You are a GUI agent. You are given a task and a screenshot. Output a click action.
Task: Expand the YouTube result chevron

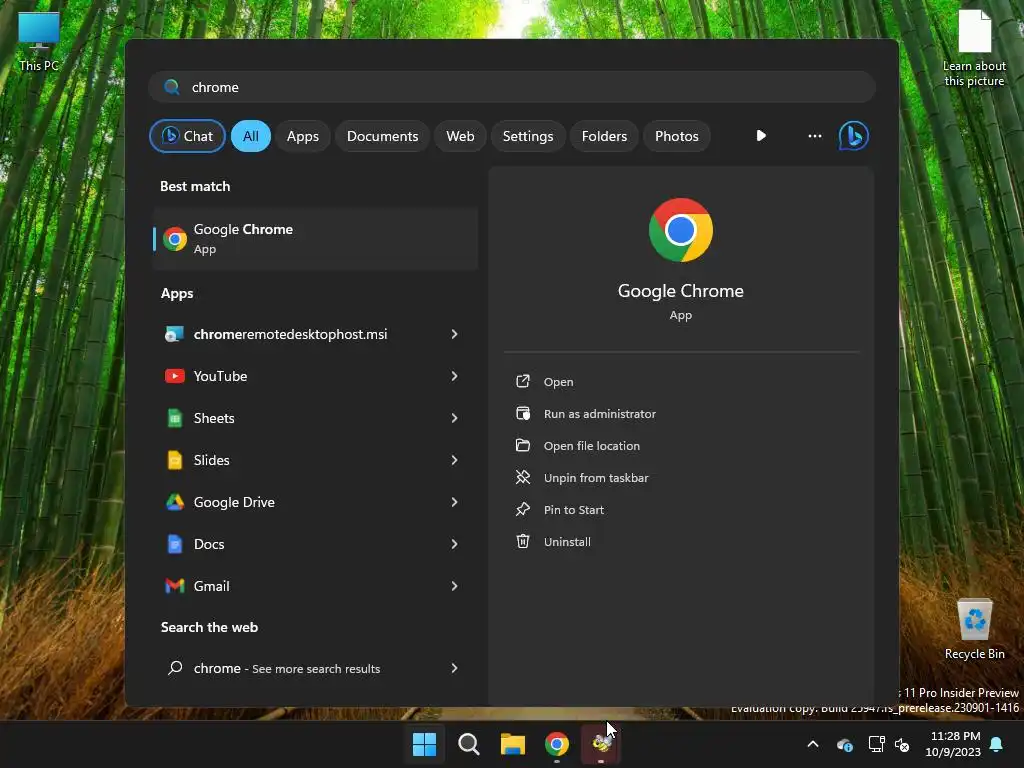[455, 376]
